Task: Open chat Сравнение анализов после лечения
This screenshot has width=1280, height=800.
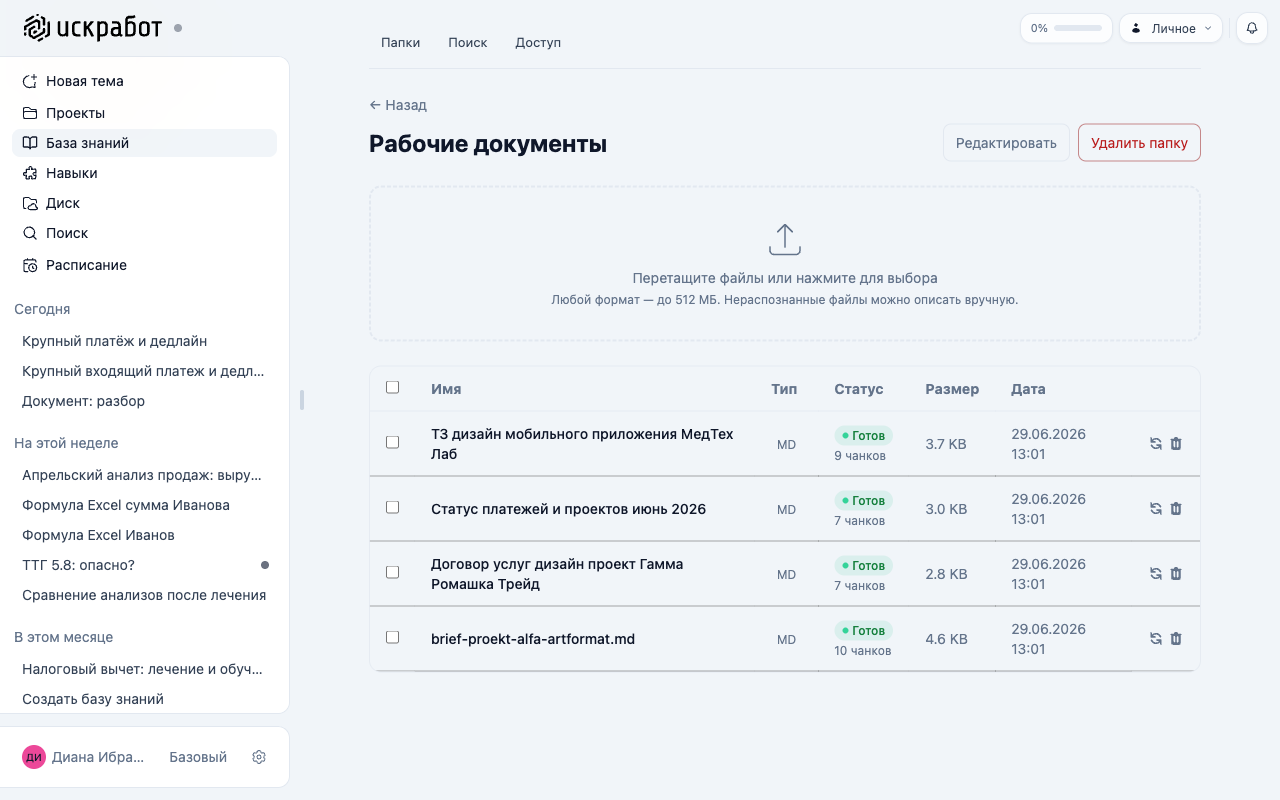Action: pyautogui.click(x=144, y=595)
